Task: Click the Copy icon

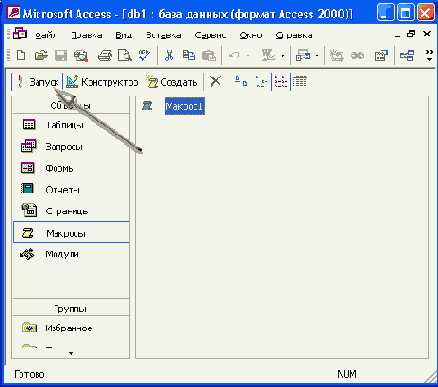Action: pos(189,55)
